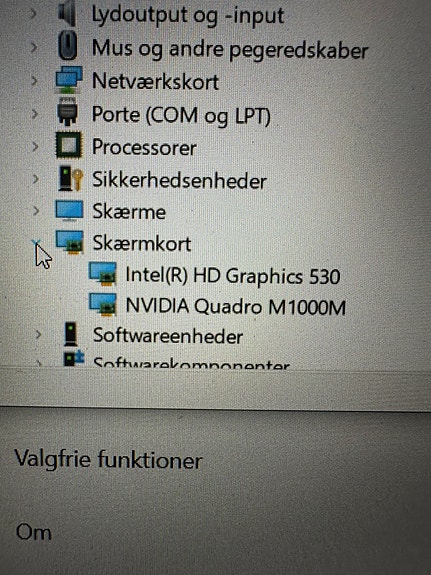Open the Valgfrie funktioner settings link

coord(108,459)
